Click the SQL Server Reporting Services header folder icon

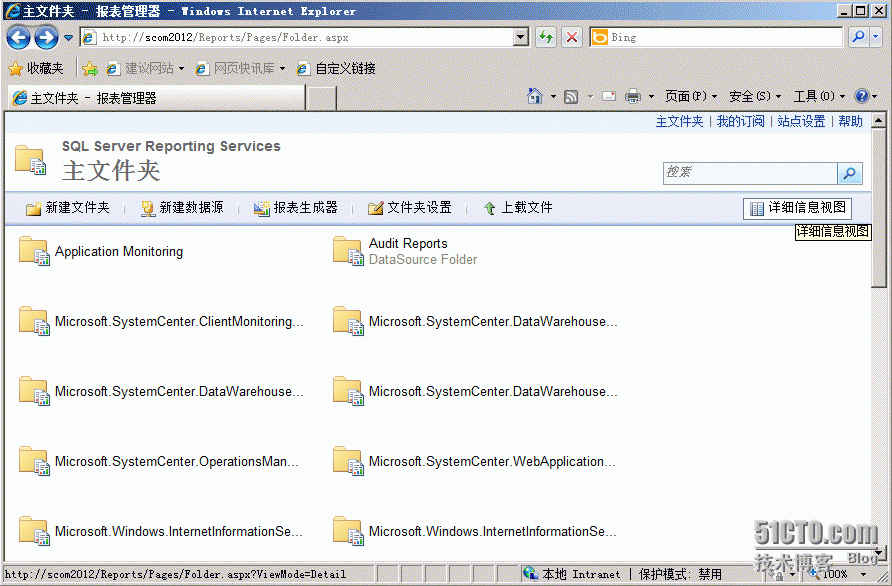(31, 160)
